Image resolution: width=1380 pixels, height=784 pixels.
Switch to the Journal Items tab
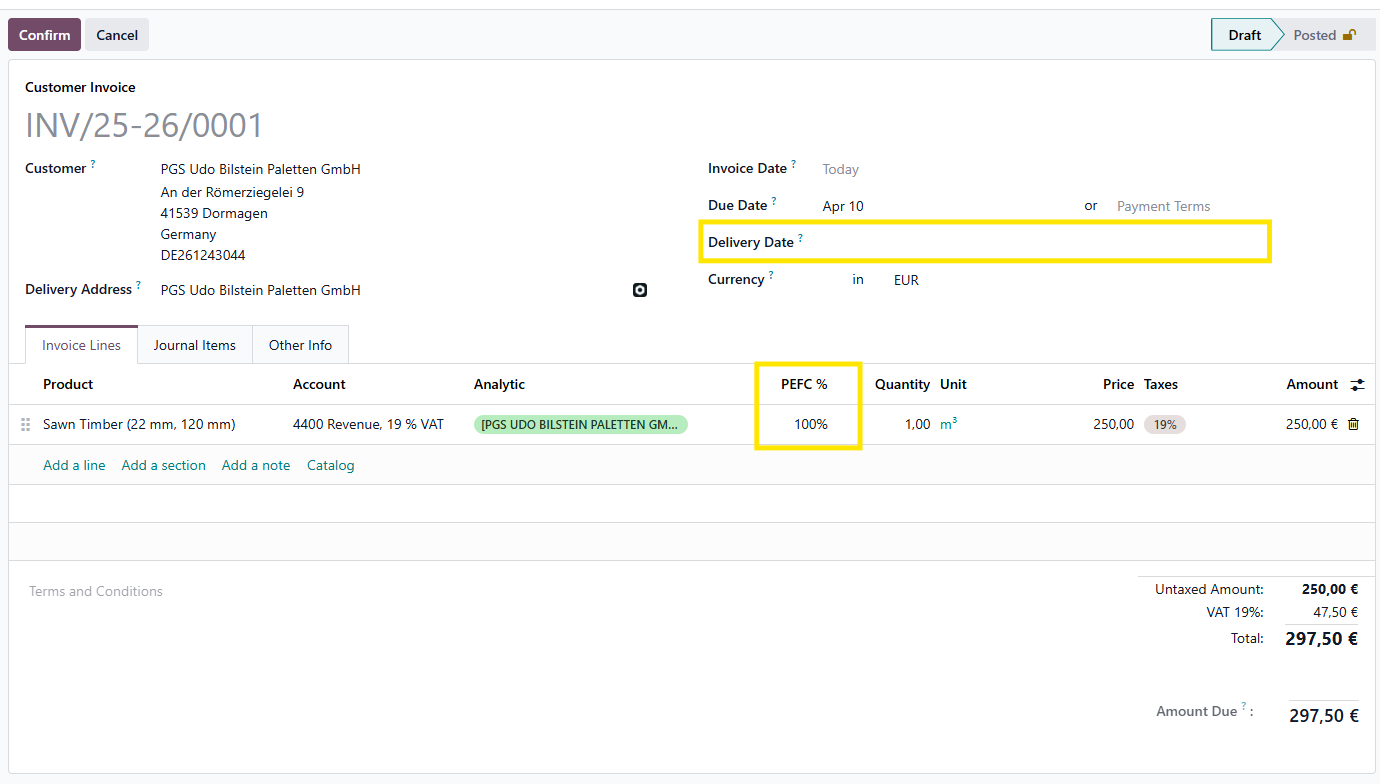pos(195,345)
